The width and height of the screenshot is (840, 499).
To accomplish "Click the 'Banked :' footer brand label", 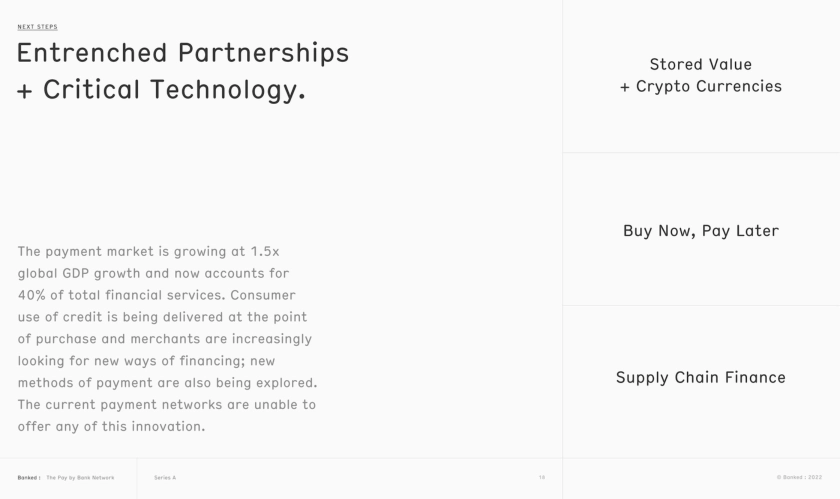I will (29, 478).
